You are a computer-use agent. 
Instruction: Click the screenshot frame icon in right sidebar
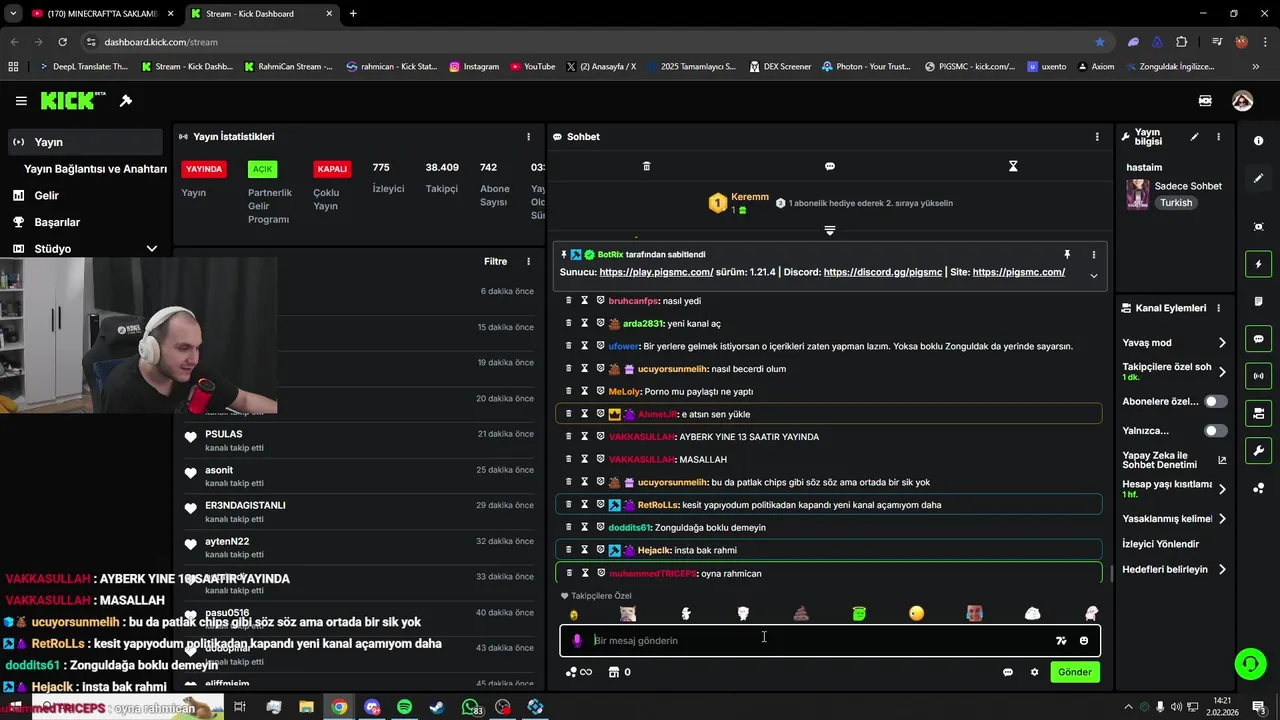[x=1258, y=227]
